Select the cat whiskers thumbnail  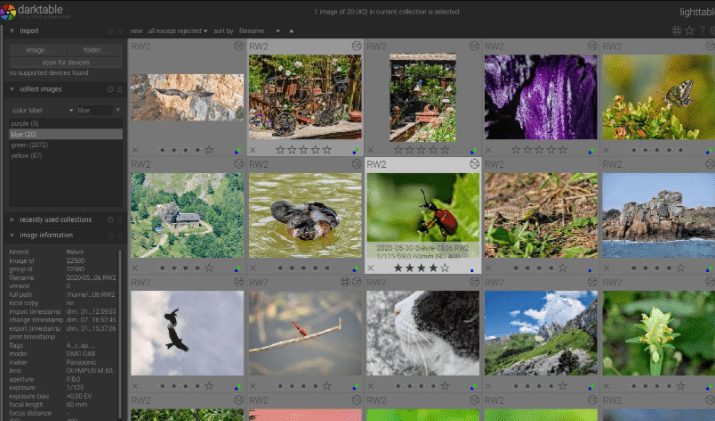pyautogui.click(x=423, y=333)
